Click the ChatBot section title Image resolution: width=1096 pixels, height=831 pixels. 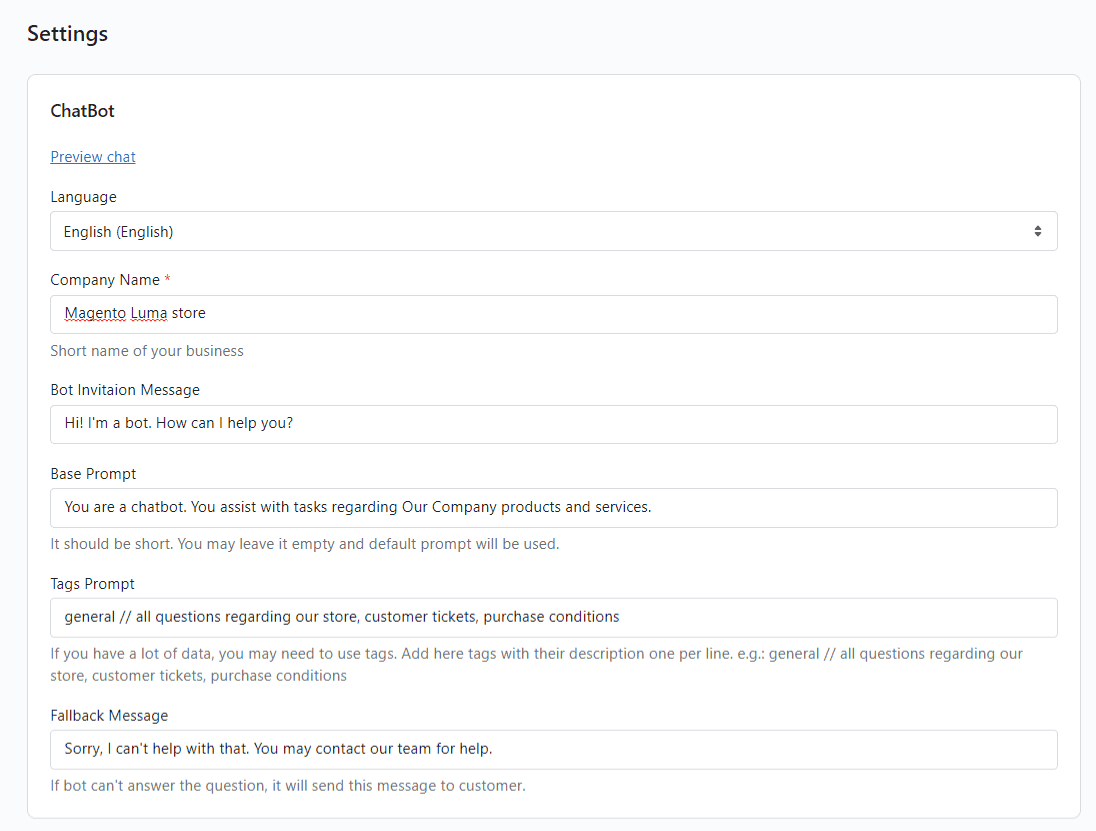82,111
